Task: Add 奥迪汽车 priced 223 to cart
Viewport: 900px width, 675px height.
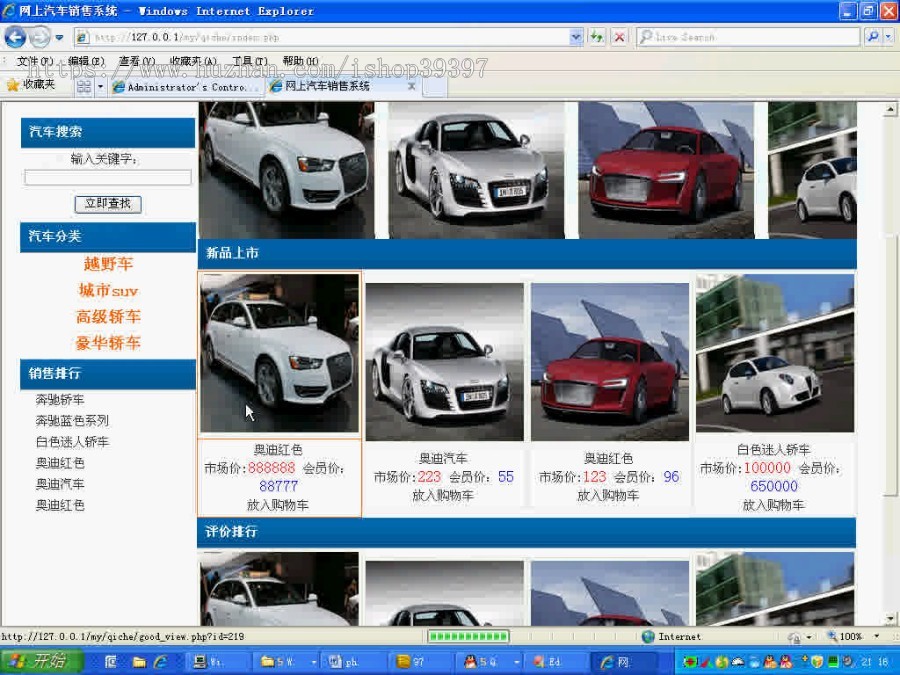Action: click(443, 495)
